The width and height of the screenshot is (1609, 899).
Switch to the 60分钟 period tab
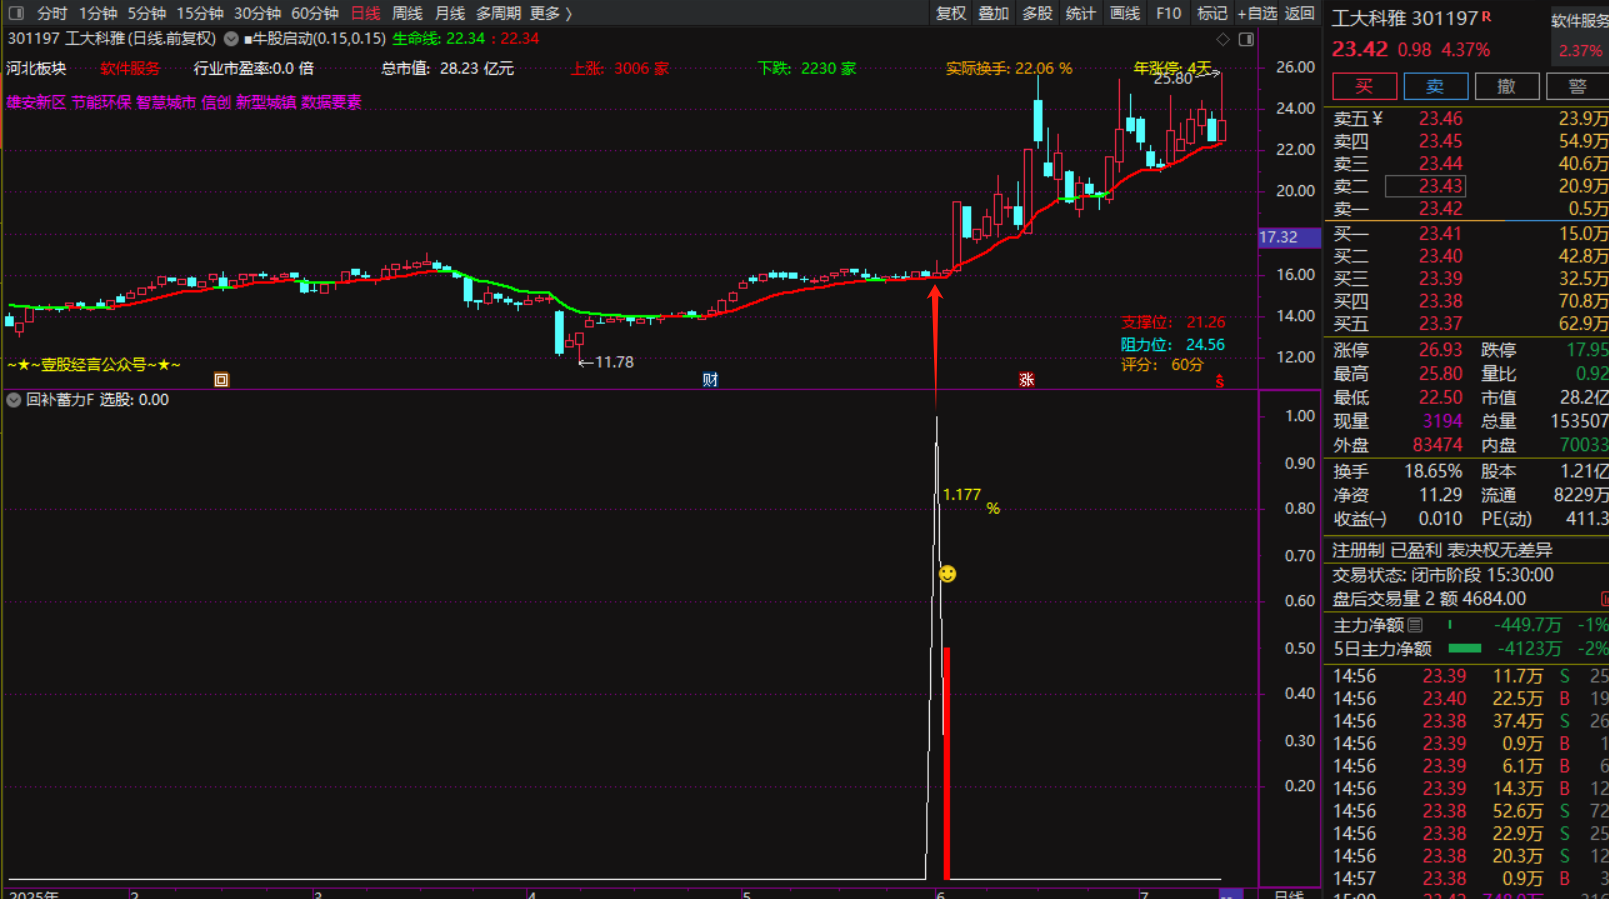314,13
